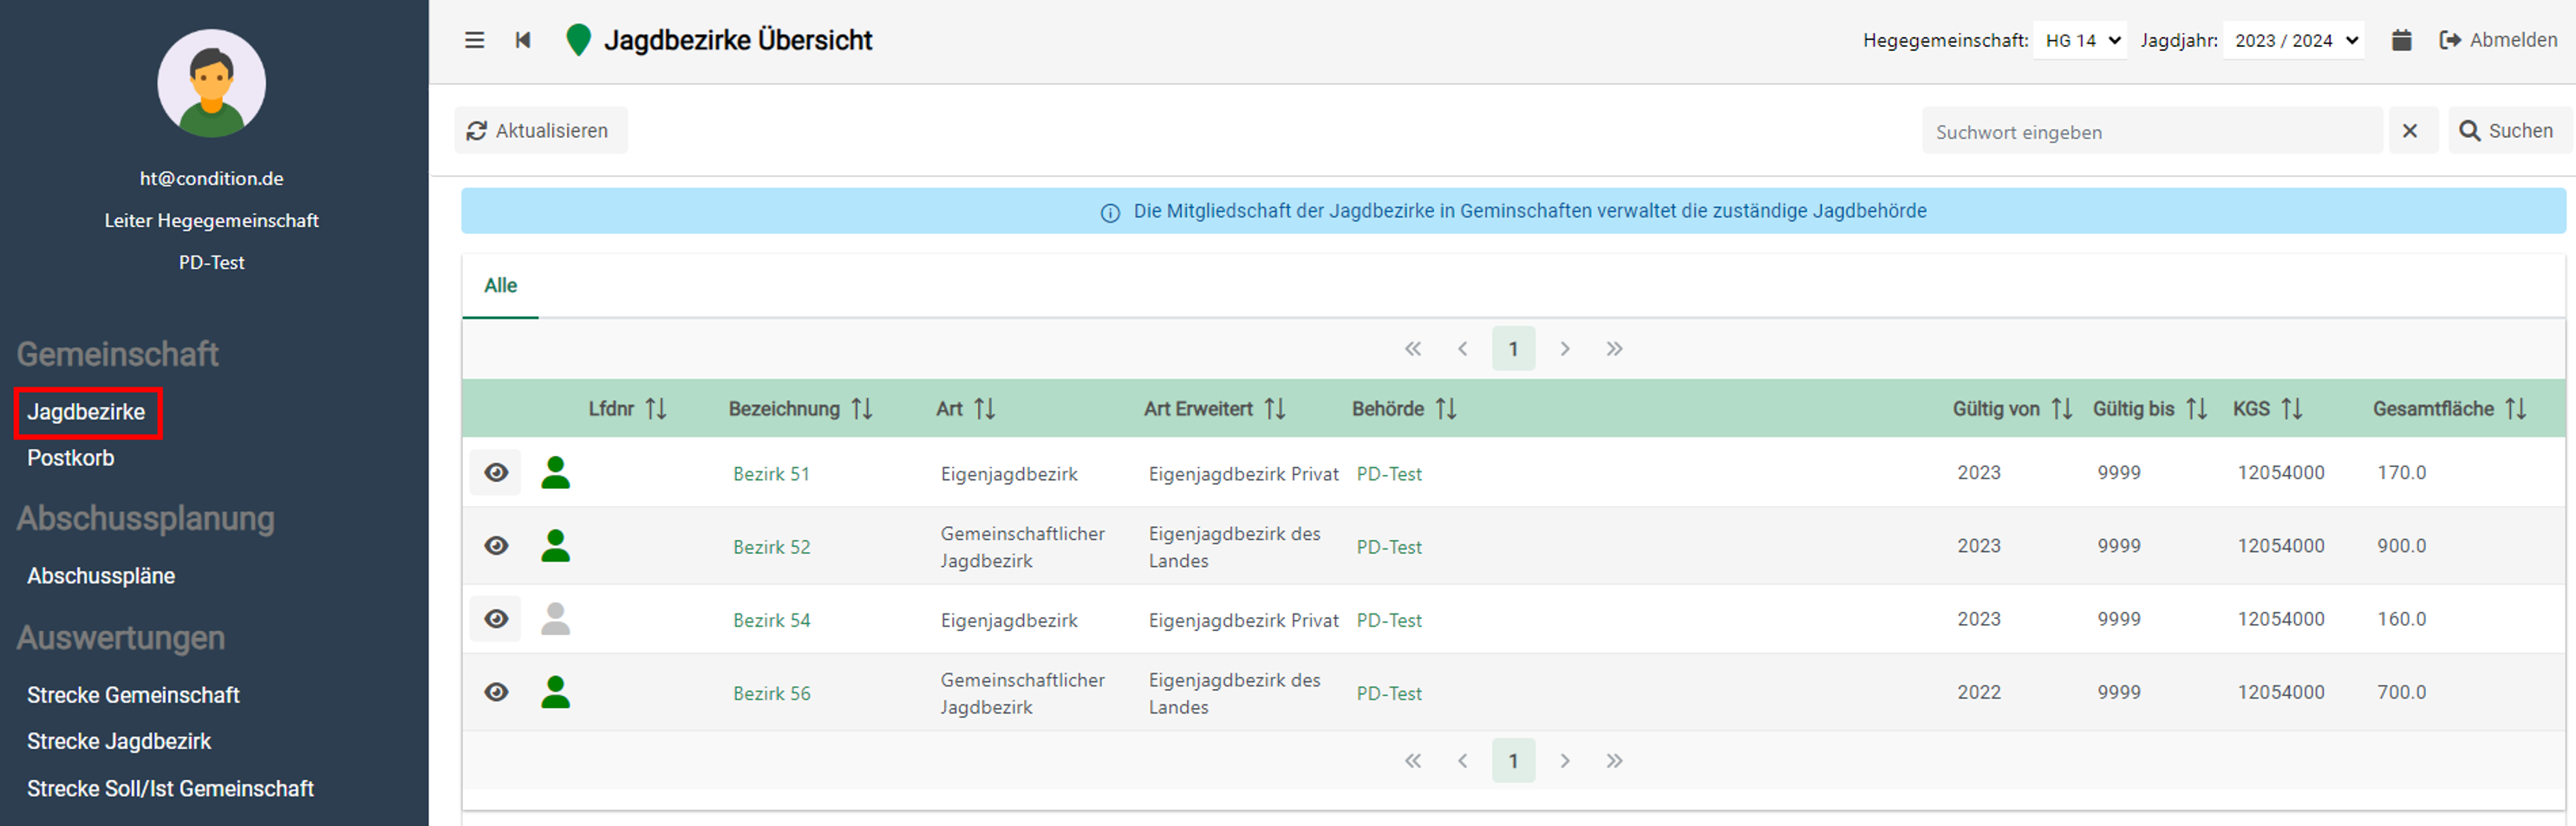
Task: Go to last page in top pagination
Action: [1614, 349]
